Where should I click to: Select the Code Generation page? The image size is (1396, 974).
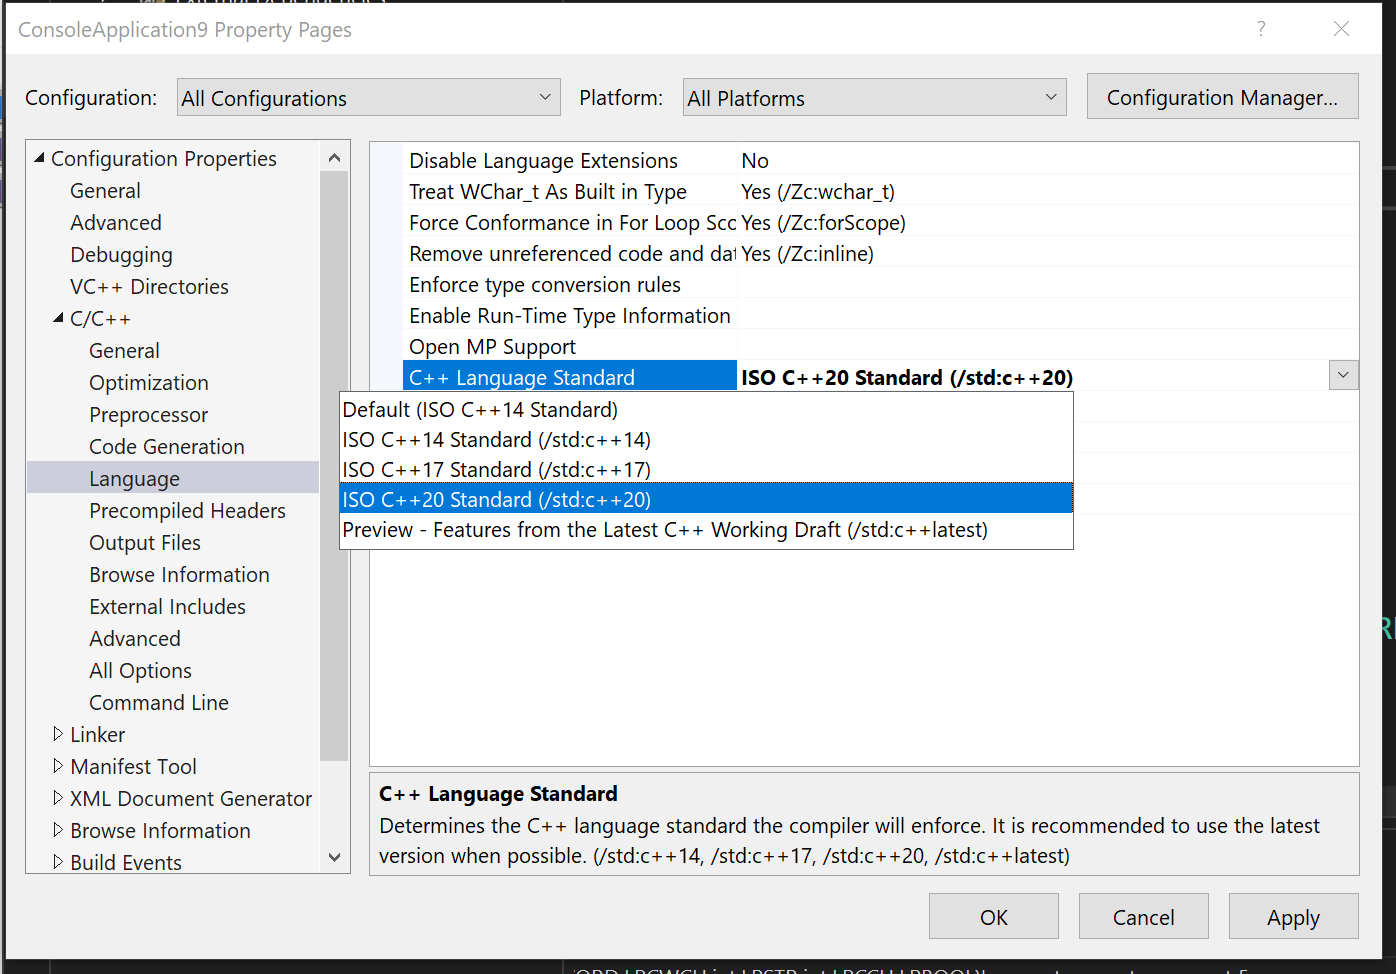point(167,446)
